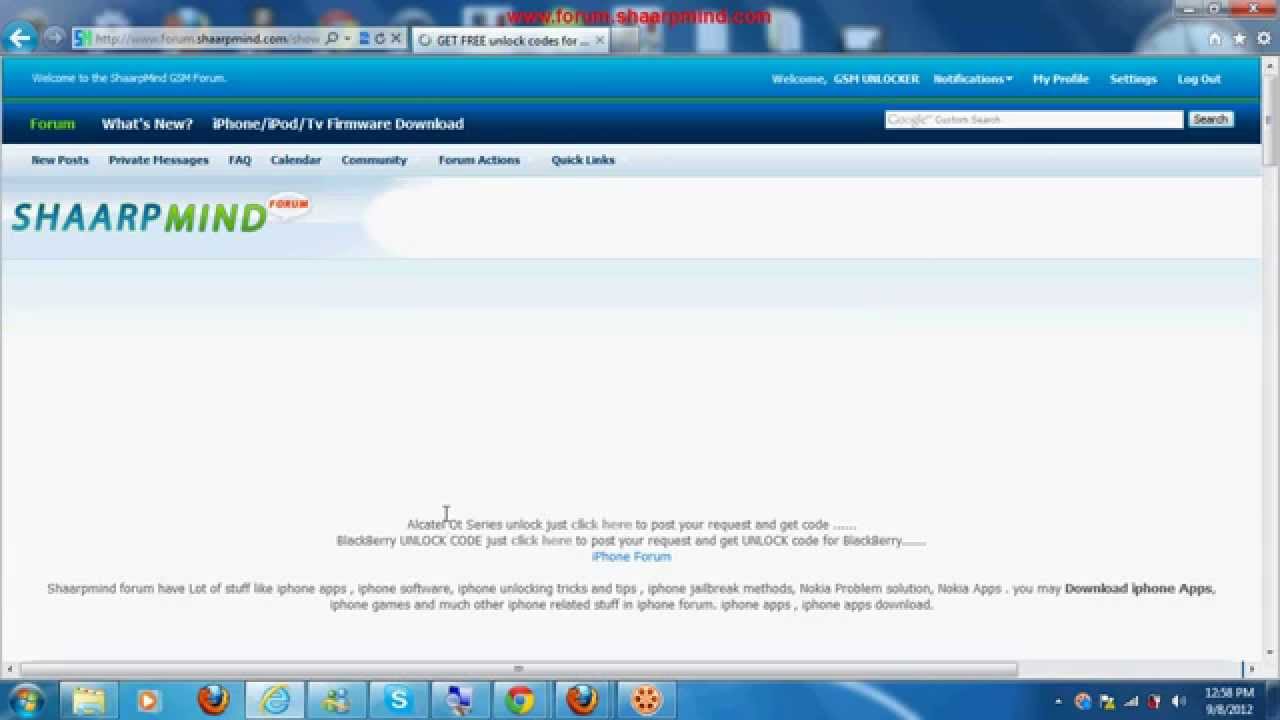Open the film reel recorder taskbar icon

645,700
